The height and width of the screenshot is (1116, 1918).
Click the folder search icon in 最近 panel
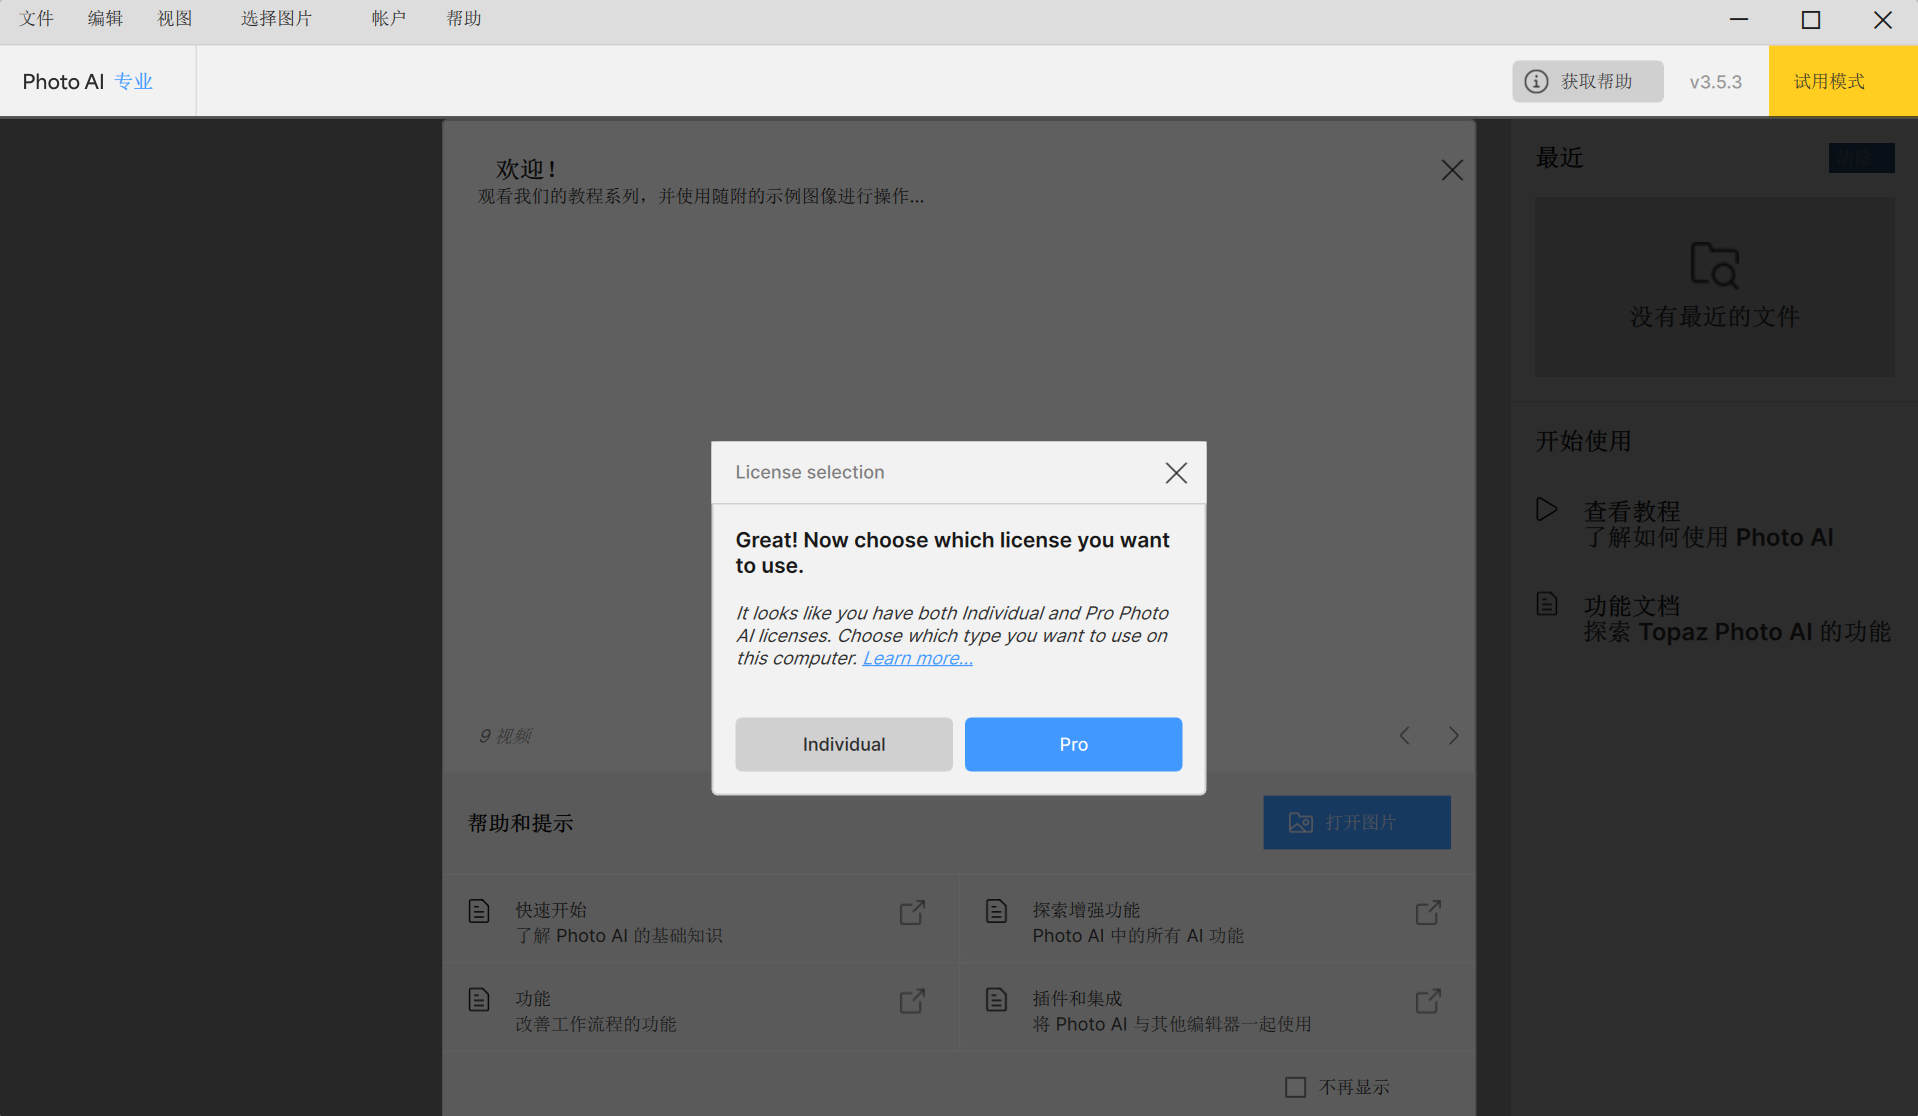pyautogui.click(x=1714, y=265)
